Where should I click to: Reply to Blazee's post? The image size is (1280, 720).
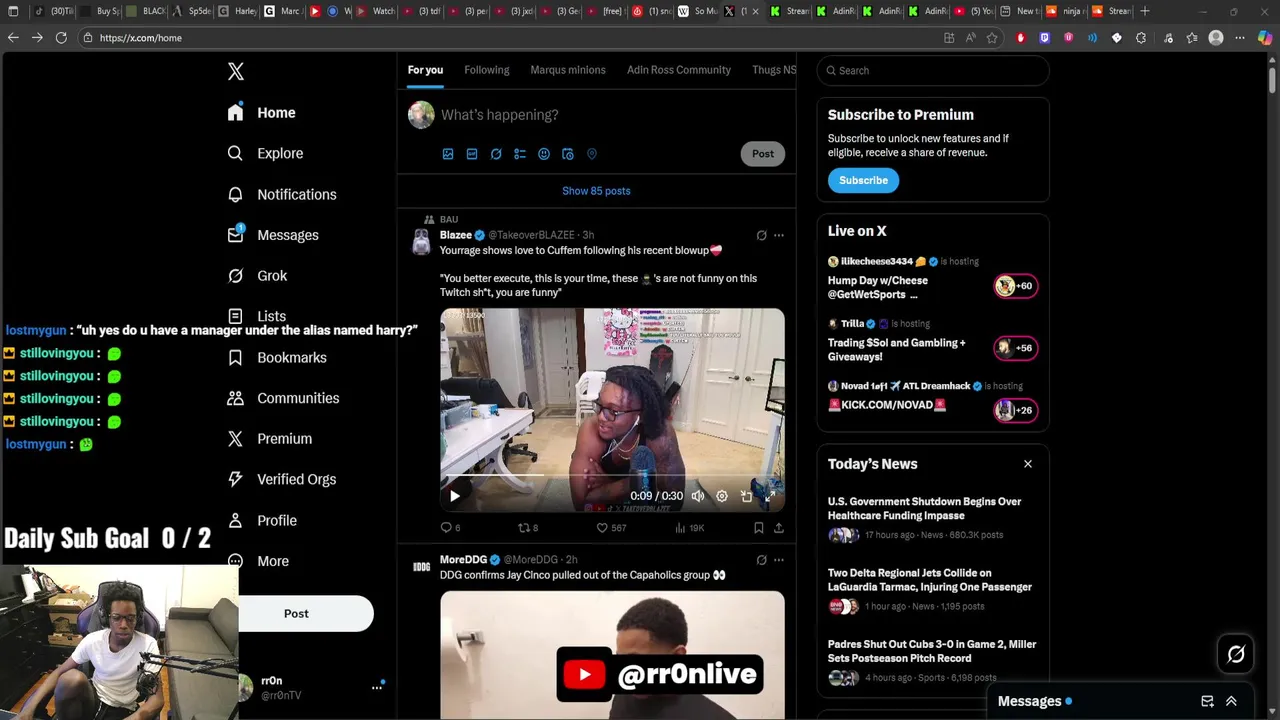(450, 528)
